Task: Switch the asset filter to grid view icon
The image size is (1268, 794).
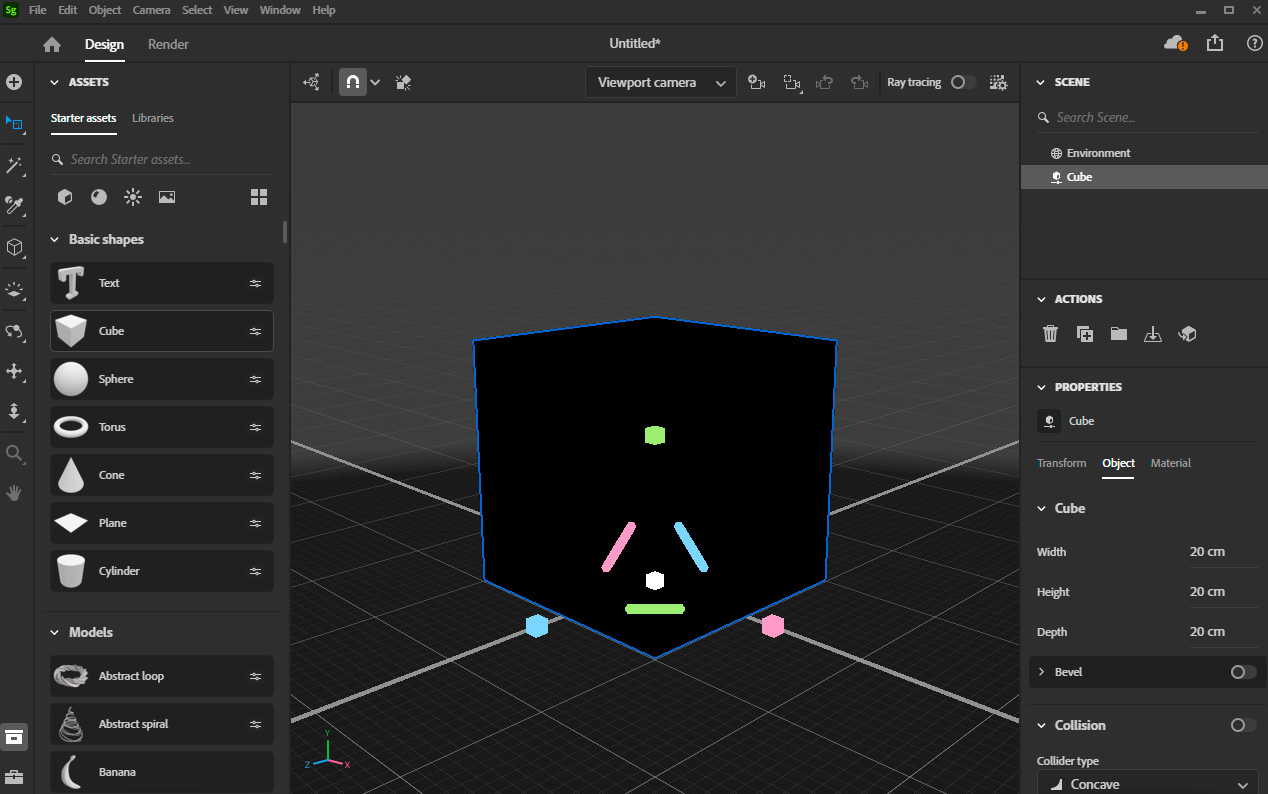Action: click(x=259, y=197)
